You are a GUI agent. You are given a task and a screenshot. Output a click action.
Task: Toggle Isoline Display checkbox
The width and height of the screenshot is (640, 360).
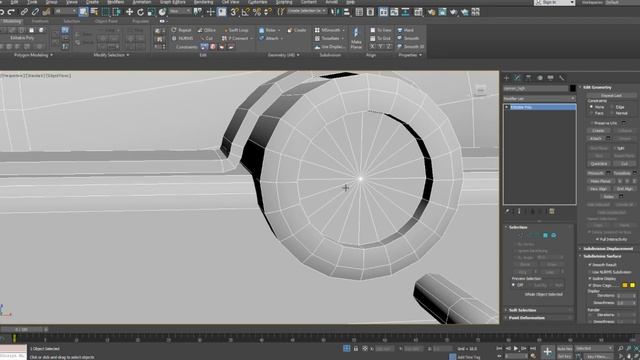[590, 278]
